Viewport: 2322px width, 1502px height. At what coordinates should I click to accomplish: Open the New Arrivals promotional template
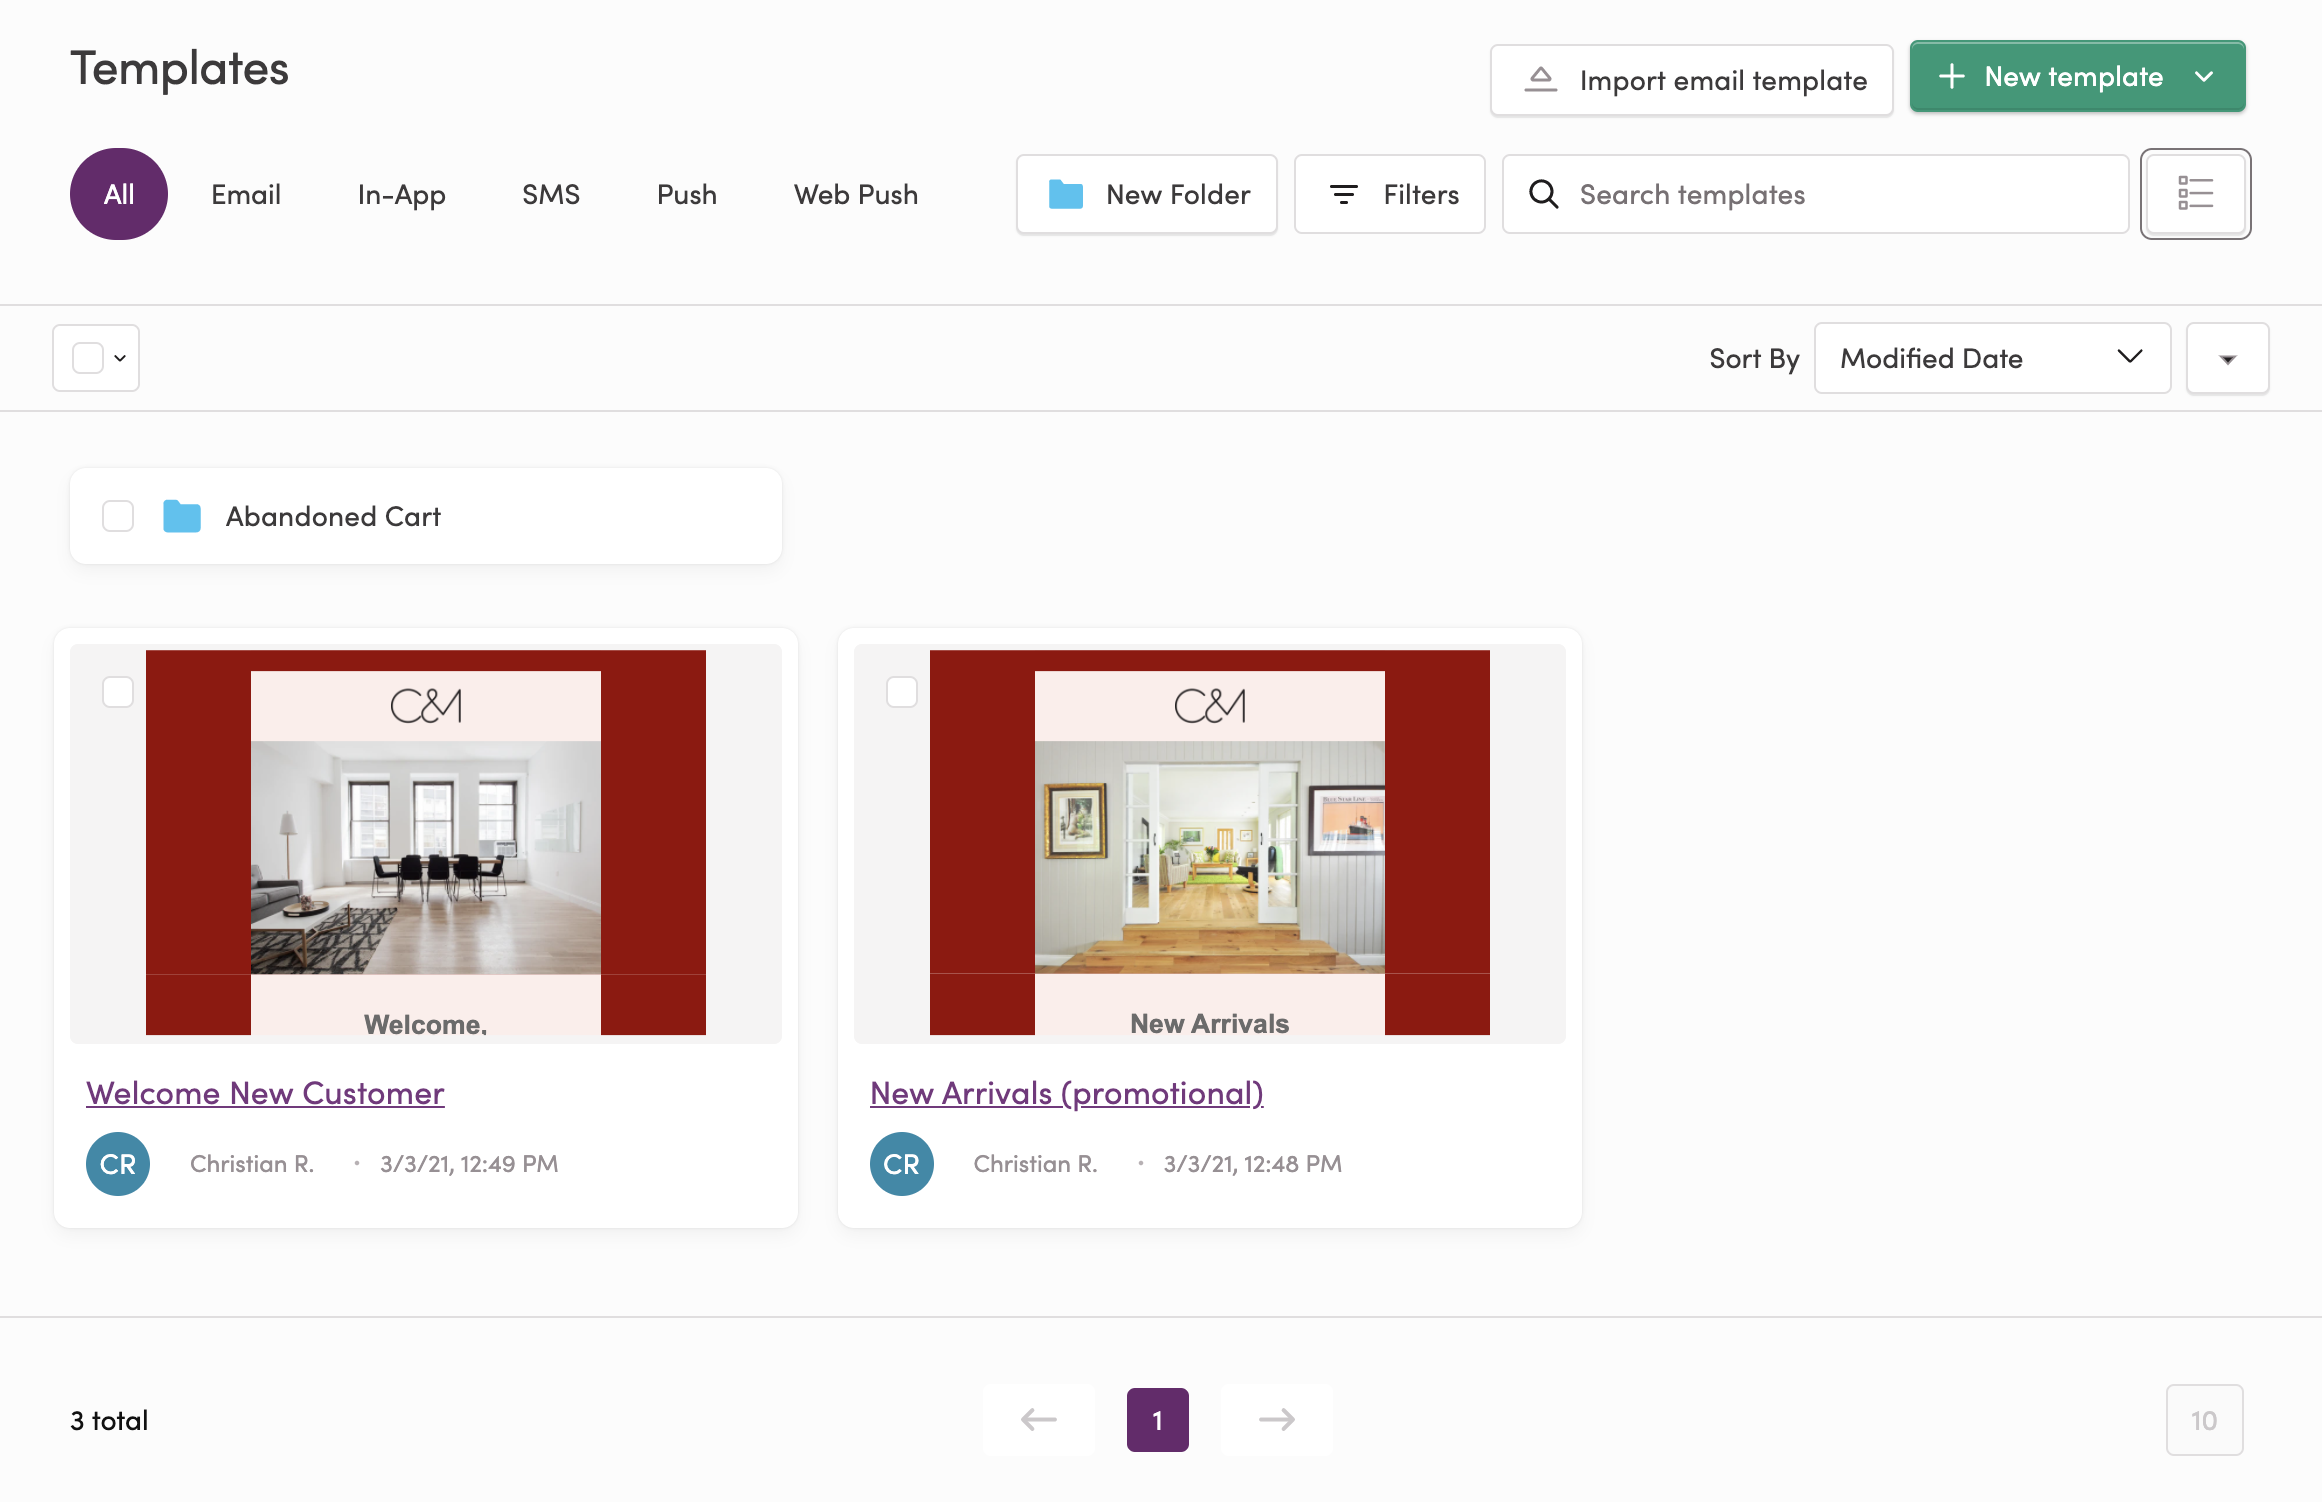pos(1066,1092)
